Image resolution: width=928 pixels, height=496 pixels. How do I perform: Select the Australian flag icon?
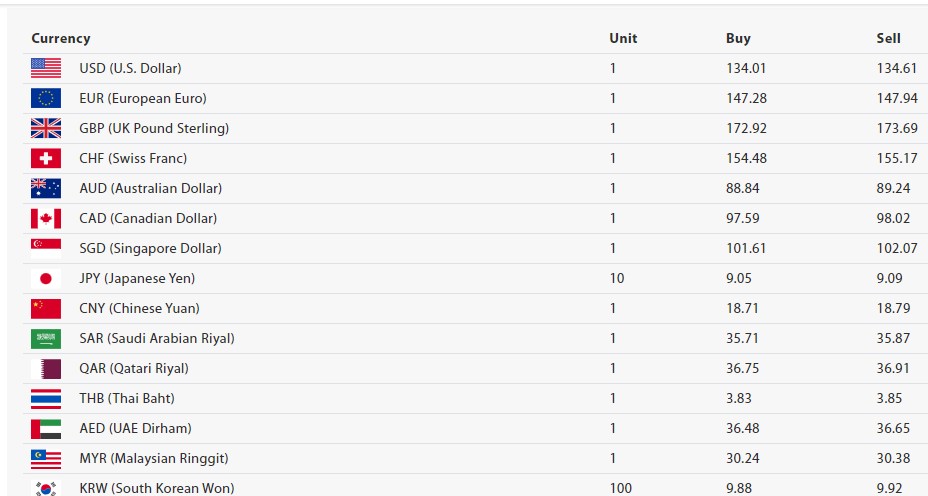(46, 188)
